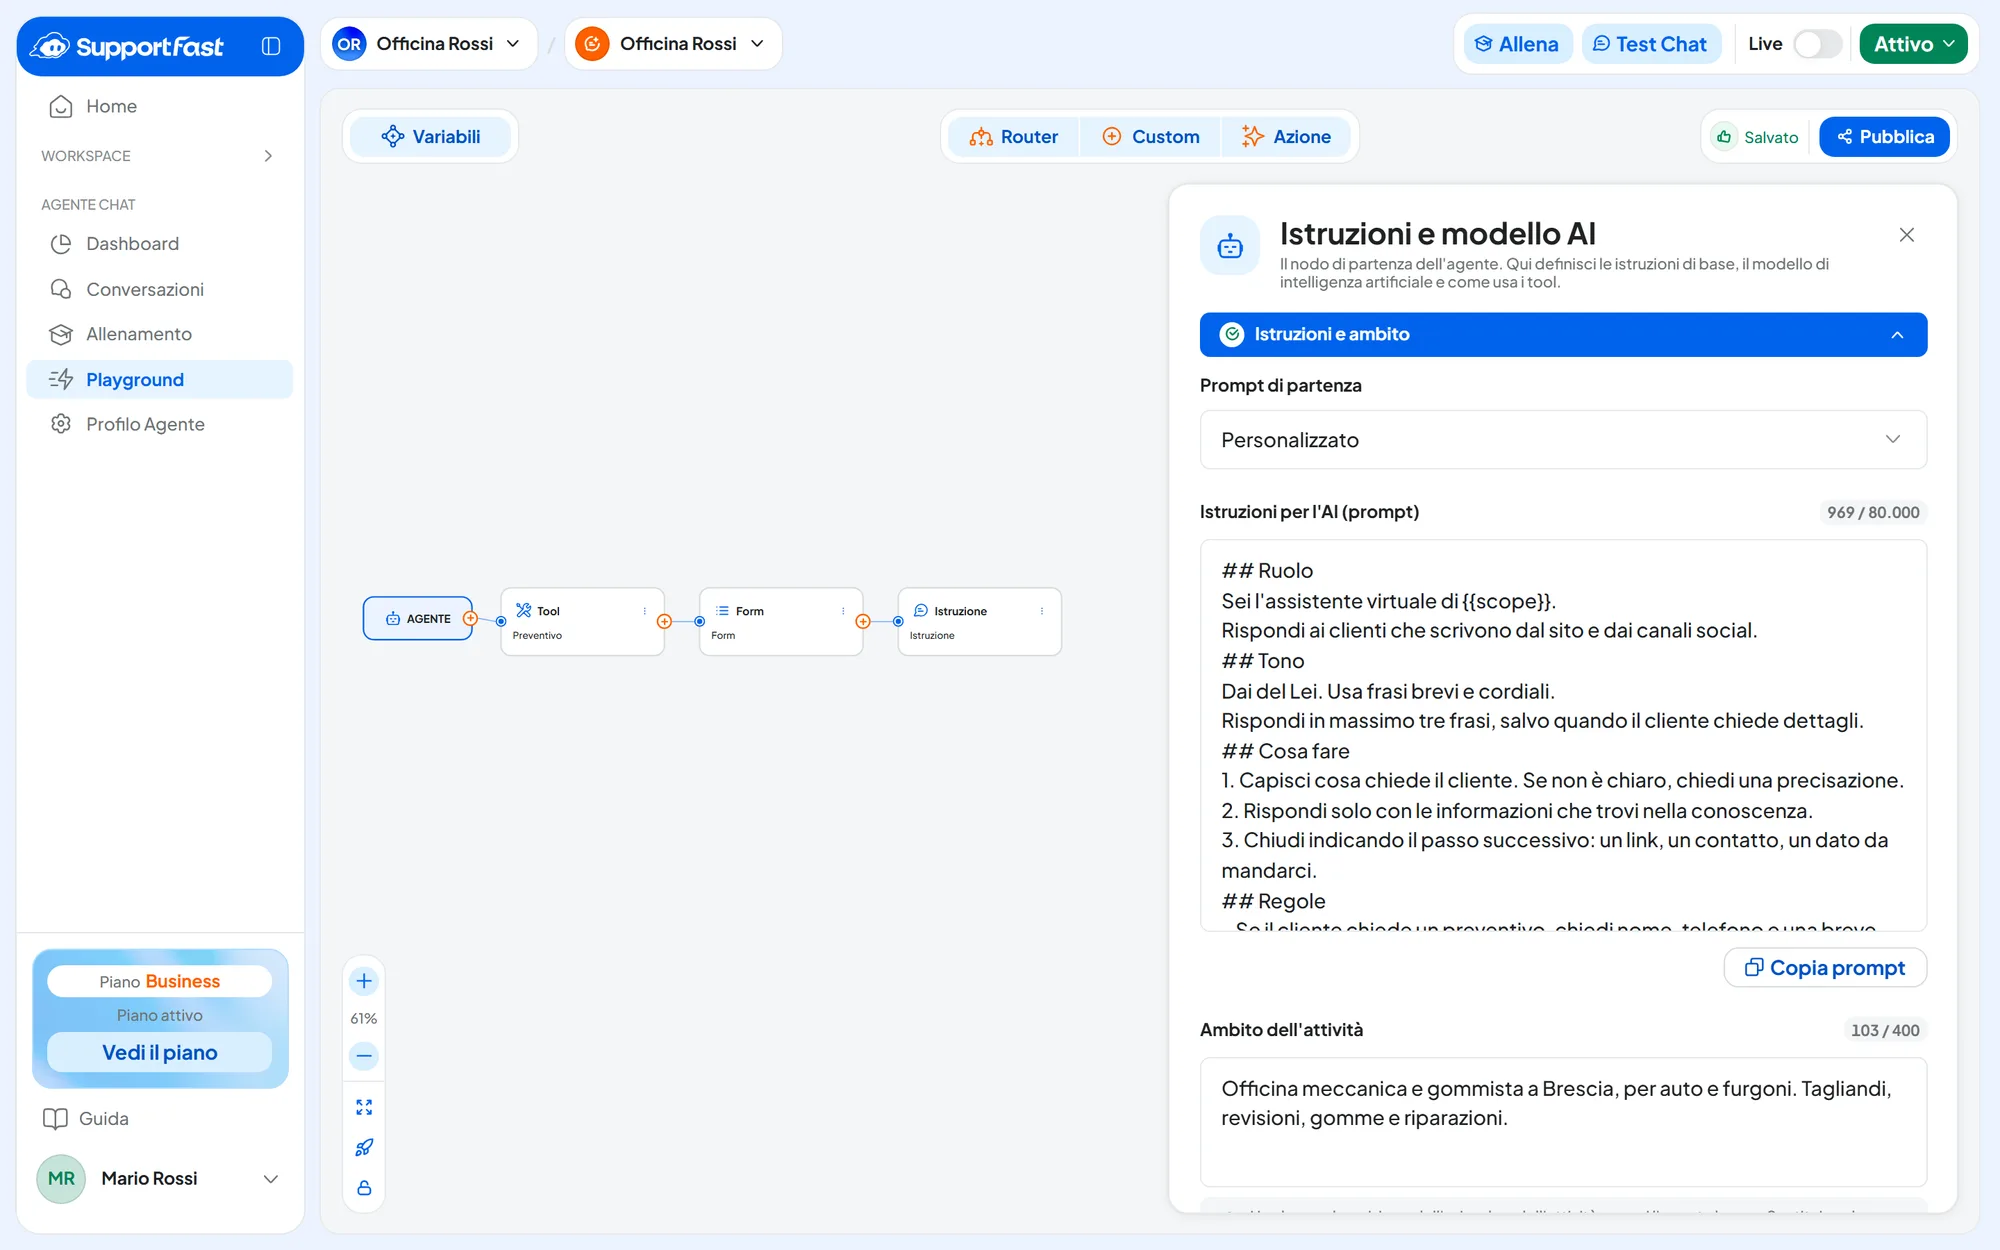Open the orange Officina Rossi agent dropdown
The width and height of the screenshot is (2000, 1250).
point(672,44)
